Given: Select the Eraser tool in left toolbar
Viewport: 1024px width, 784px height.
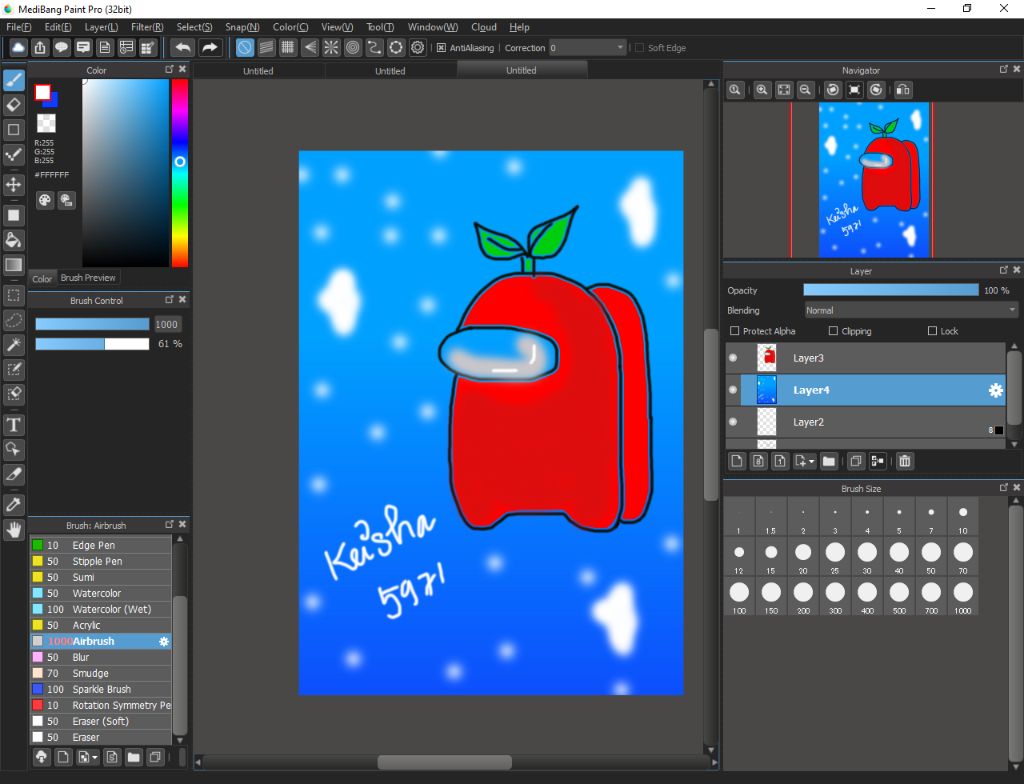Looking at the screenshot, I should [x=14, y=105].
